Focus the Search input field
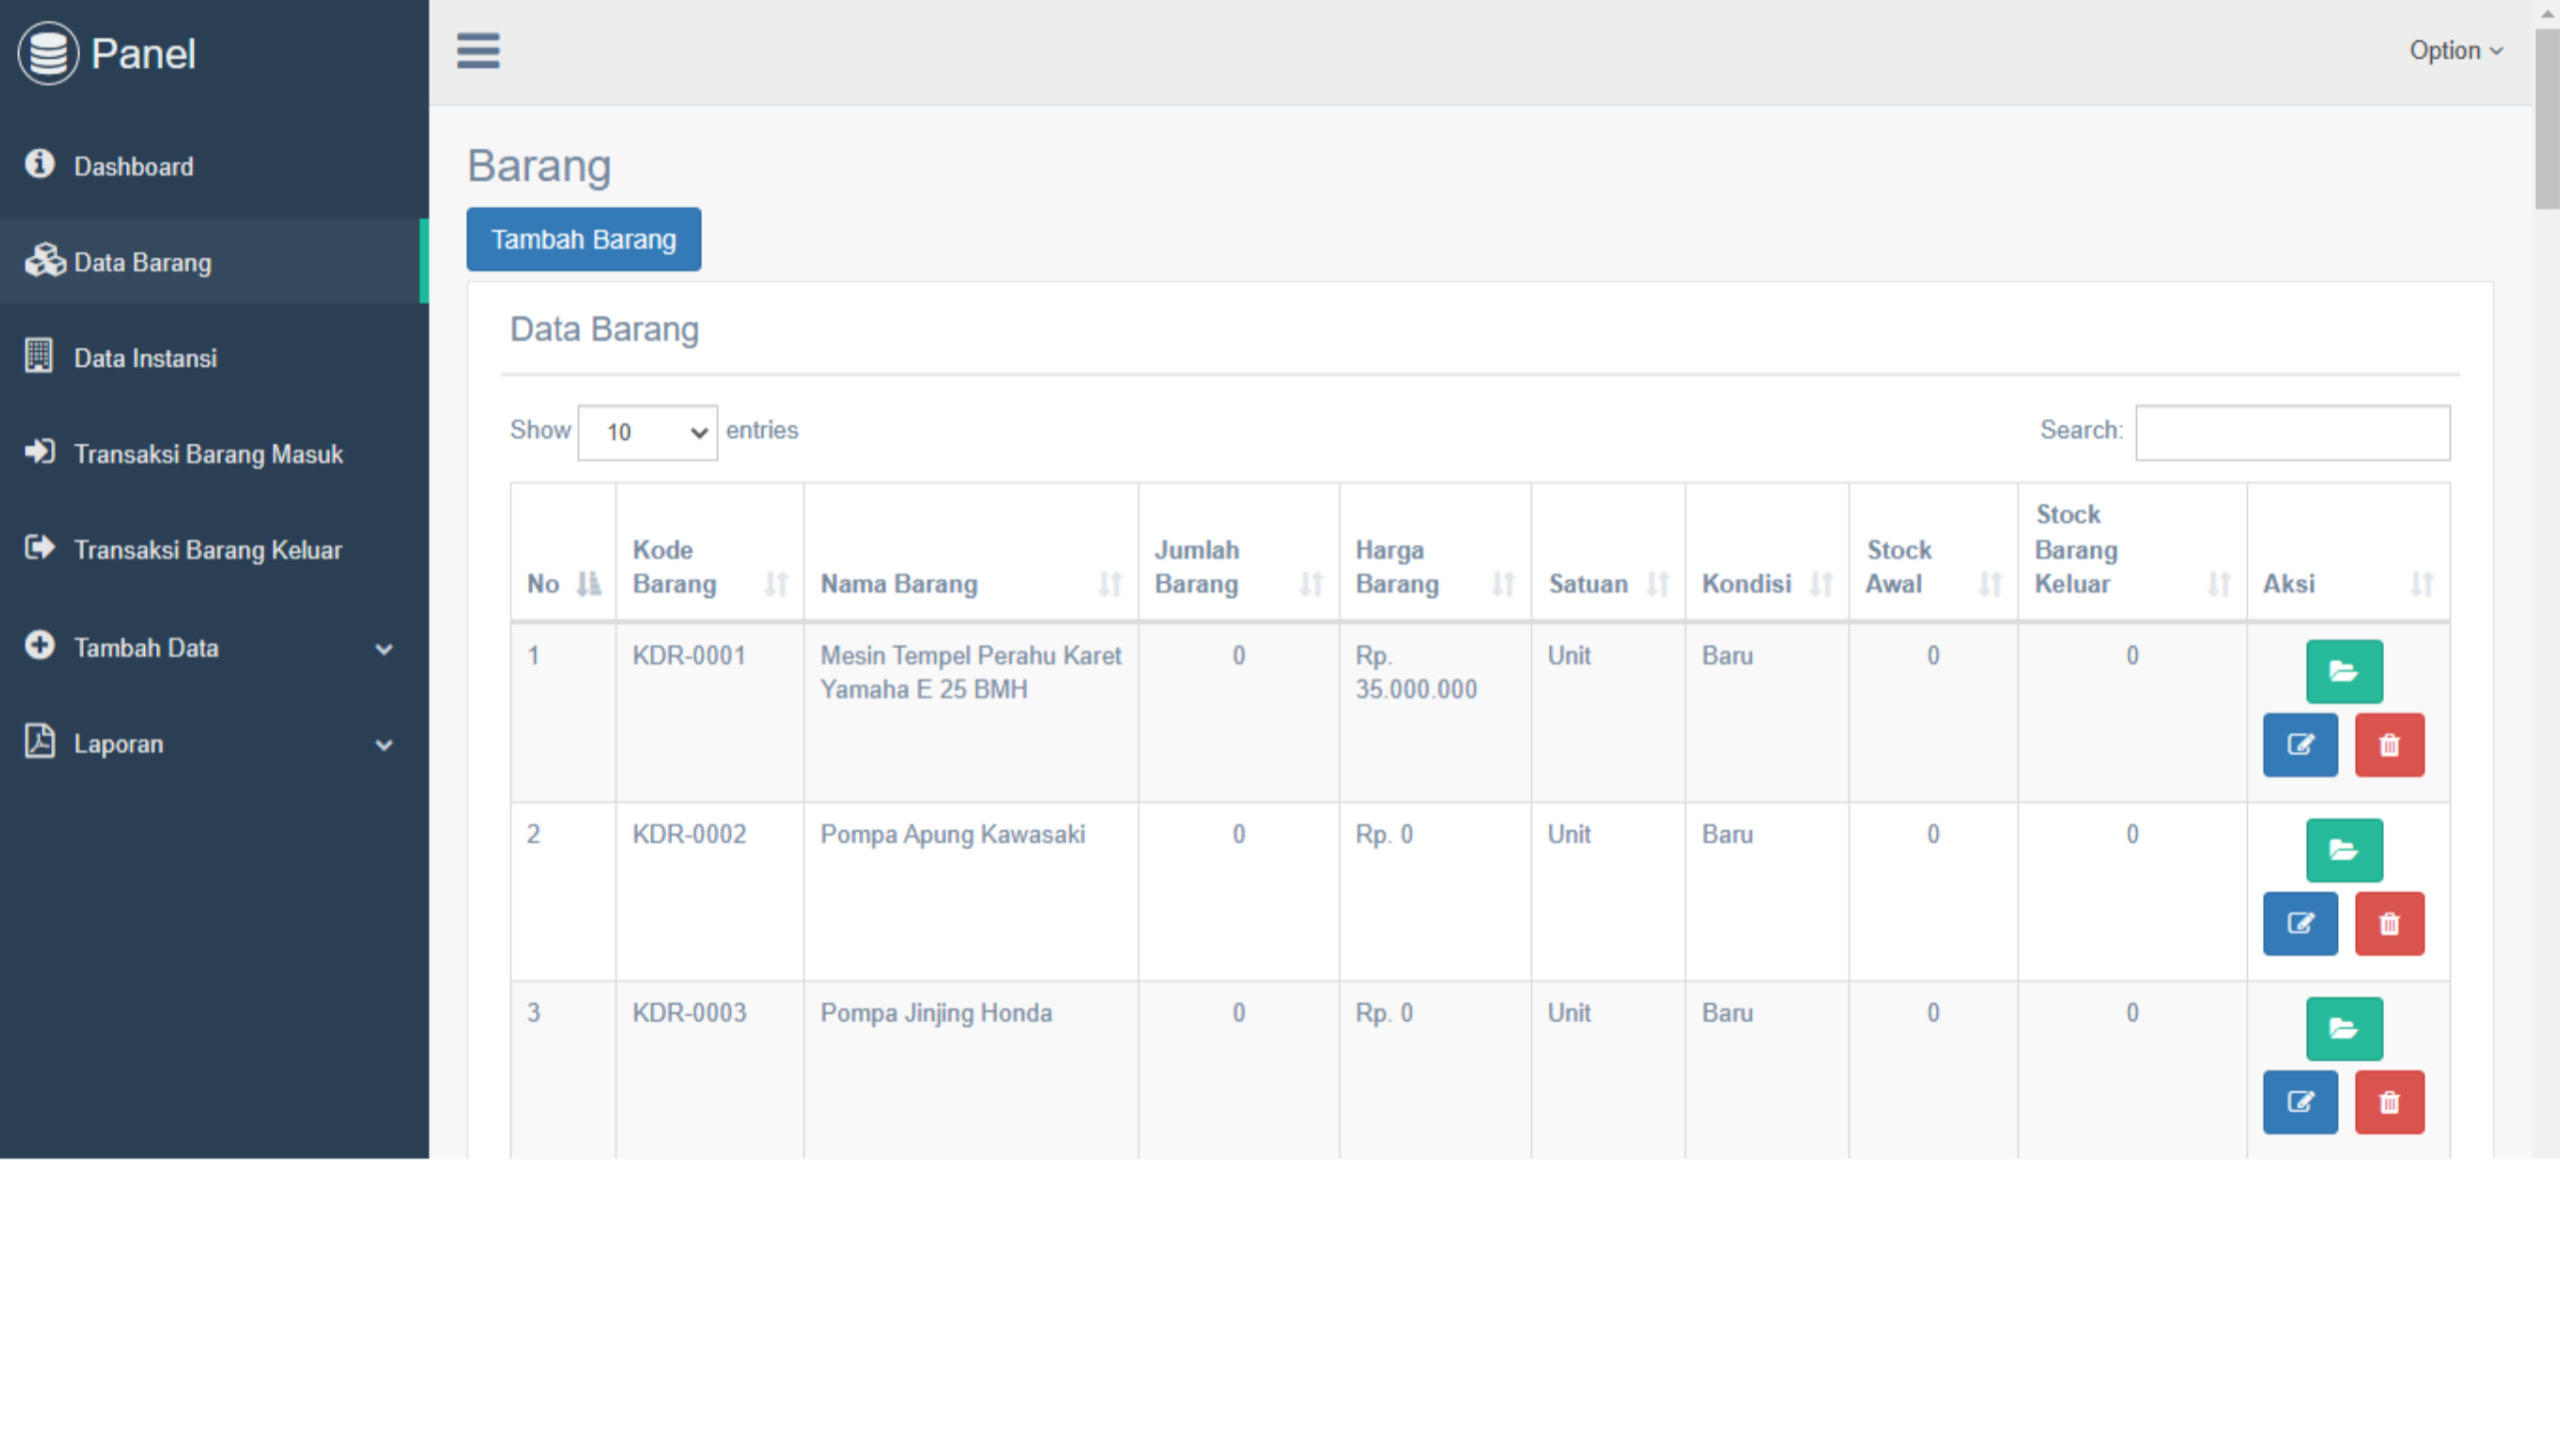The width and height of the screenshot is (2560, 1440). (x=2292, y=432)
